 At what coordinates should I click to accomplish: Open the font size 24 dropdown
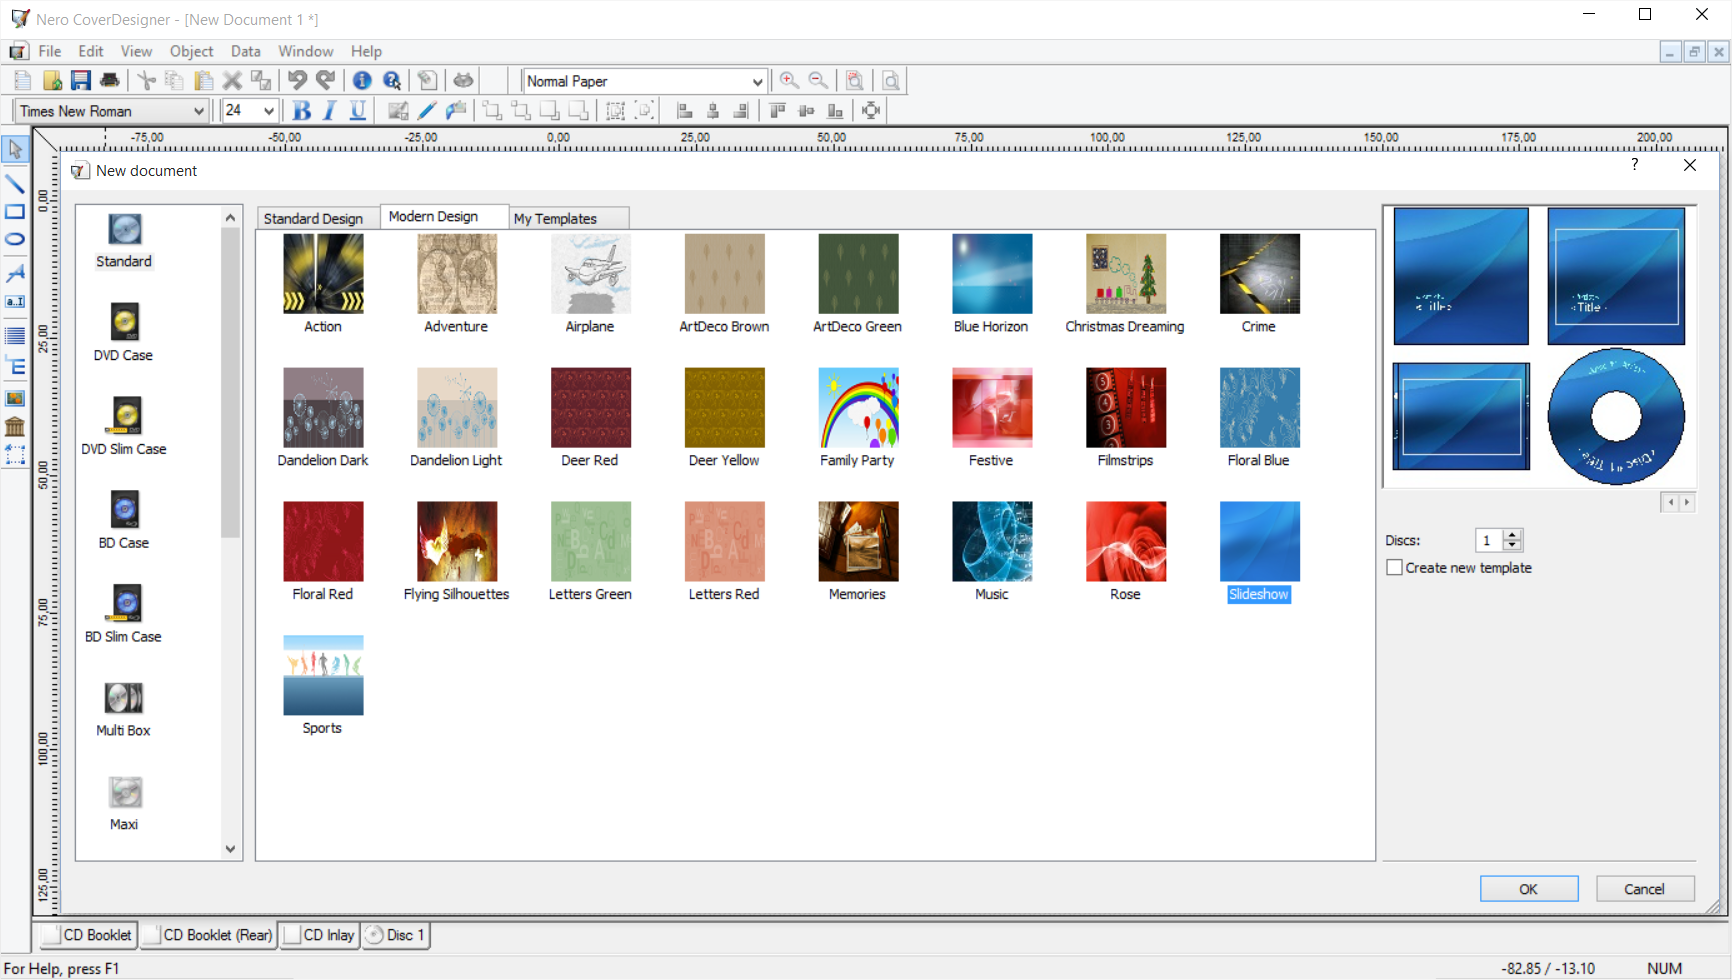[268, 111]
